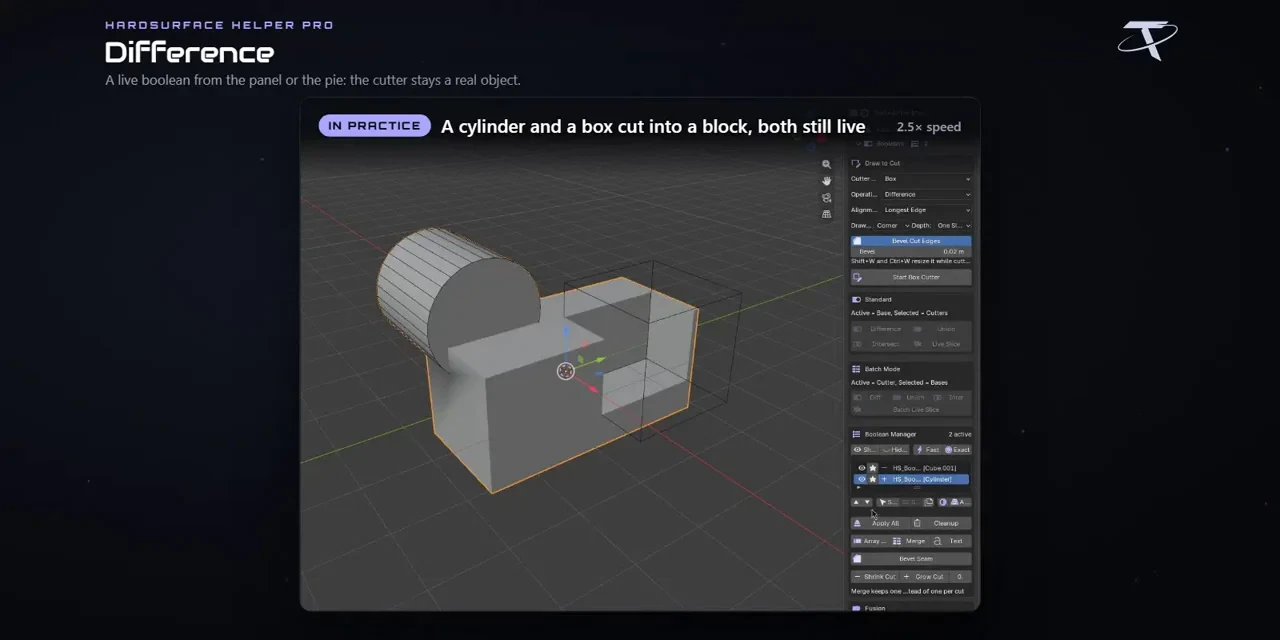Select the HS_Boo... [Cylinder] list row
This screenshot has height=640, width=1280.
[x=910, y=479]
